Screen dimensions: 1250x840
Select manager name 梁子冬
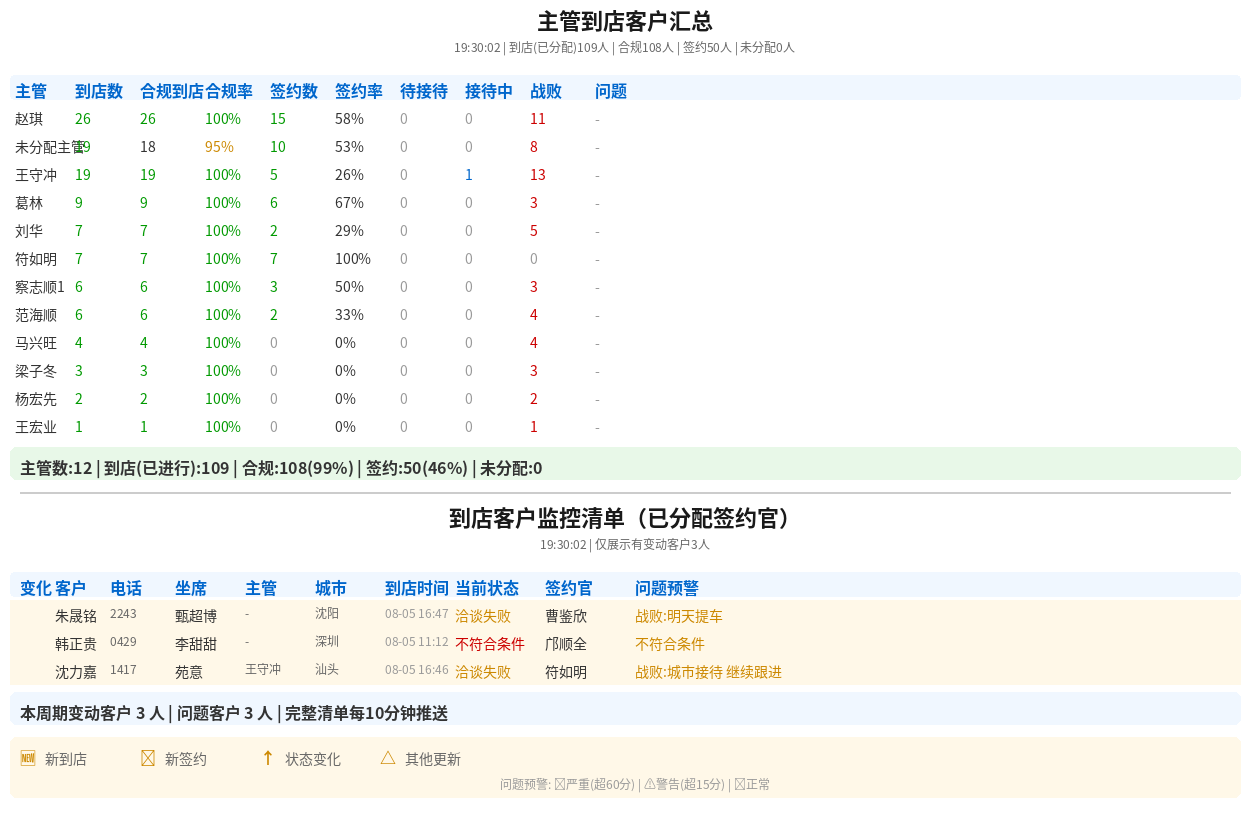[36, 371]
